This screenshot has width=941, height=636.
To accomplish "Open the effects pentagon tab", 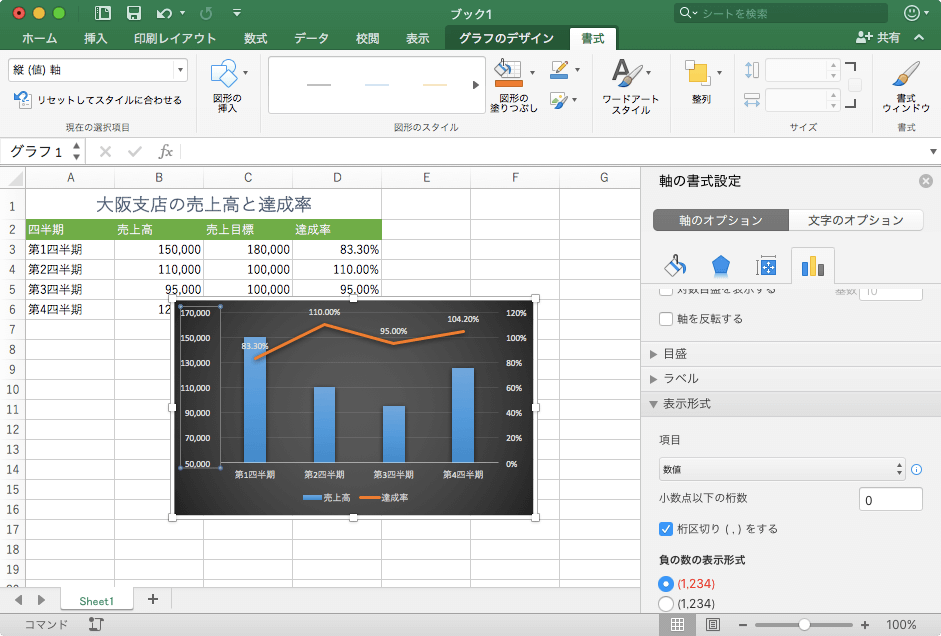I will [721, 265].
